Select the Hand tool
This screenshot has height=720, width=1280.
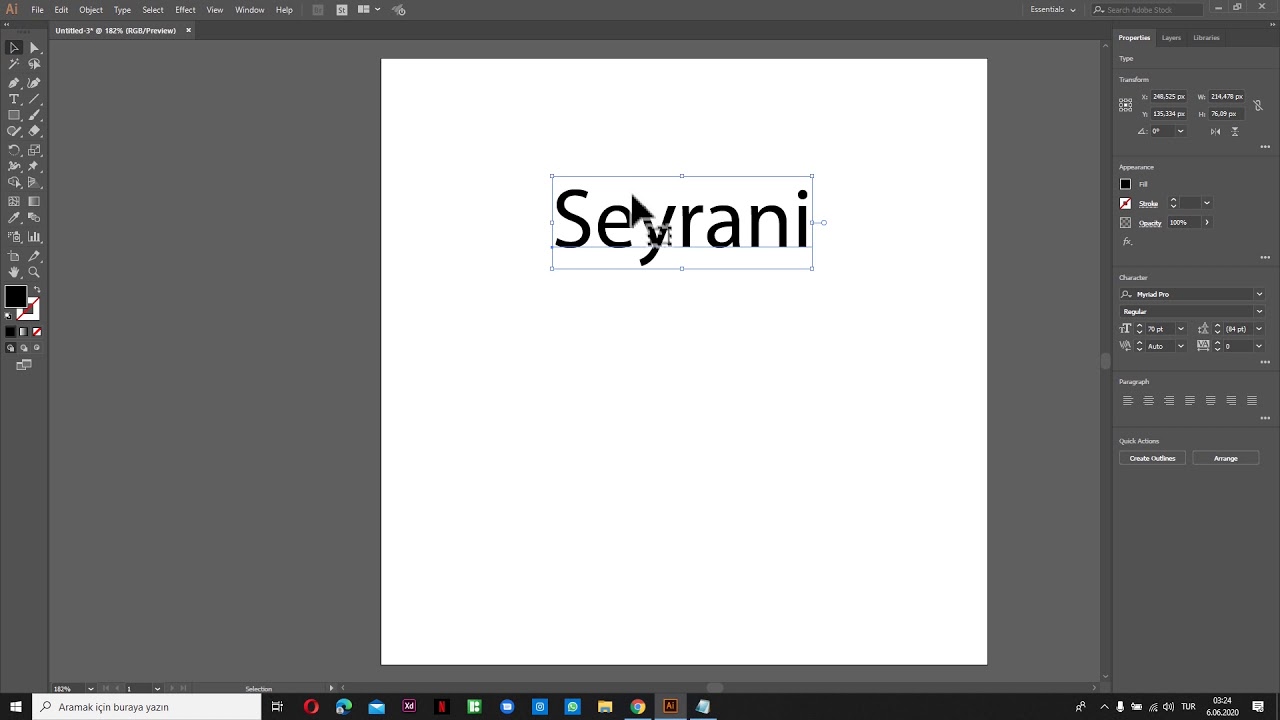[14, 272]
